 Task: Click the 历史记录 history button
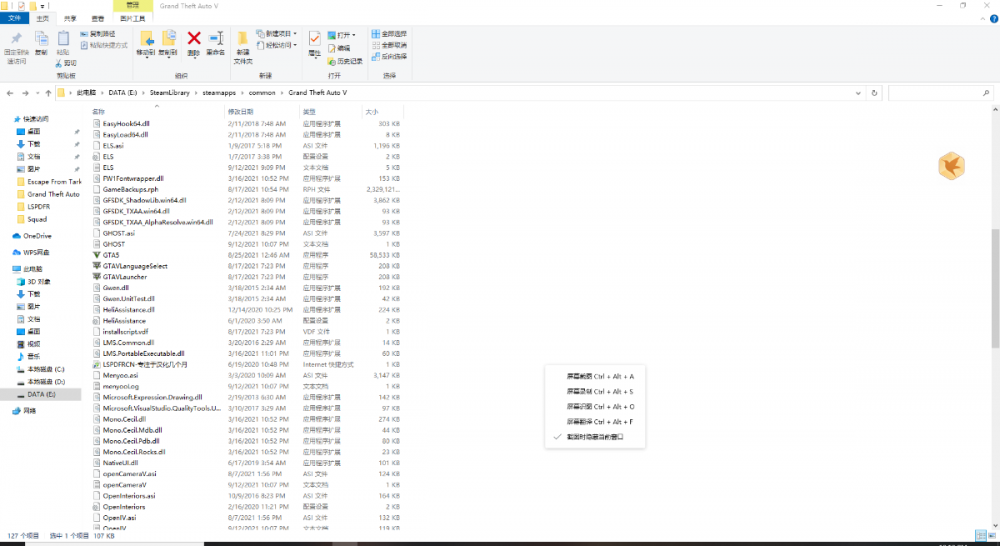[345, 61]
